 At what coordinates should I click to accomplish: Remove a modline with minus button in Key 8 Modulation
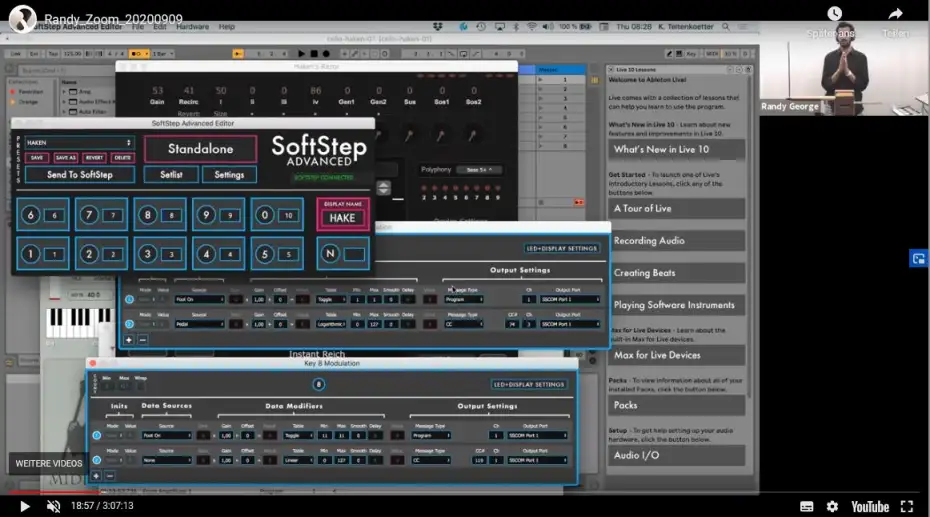[x=110, y=475]
